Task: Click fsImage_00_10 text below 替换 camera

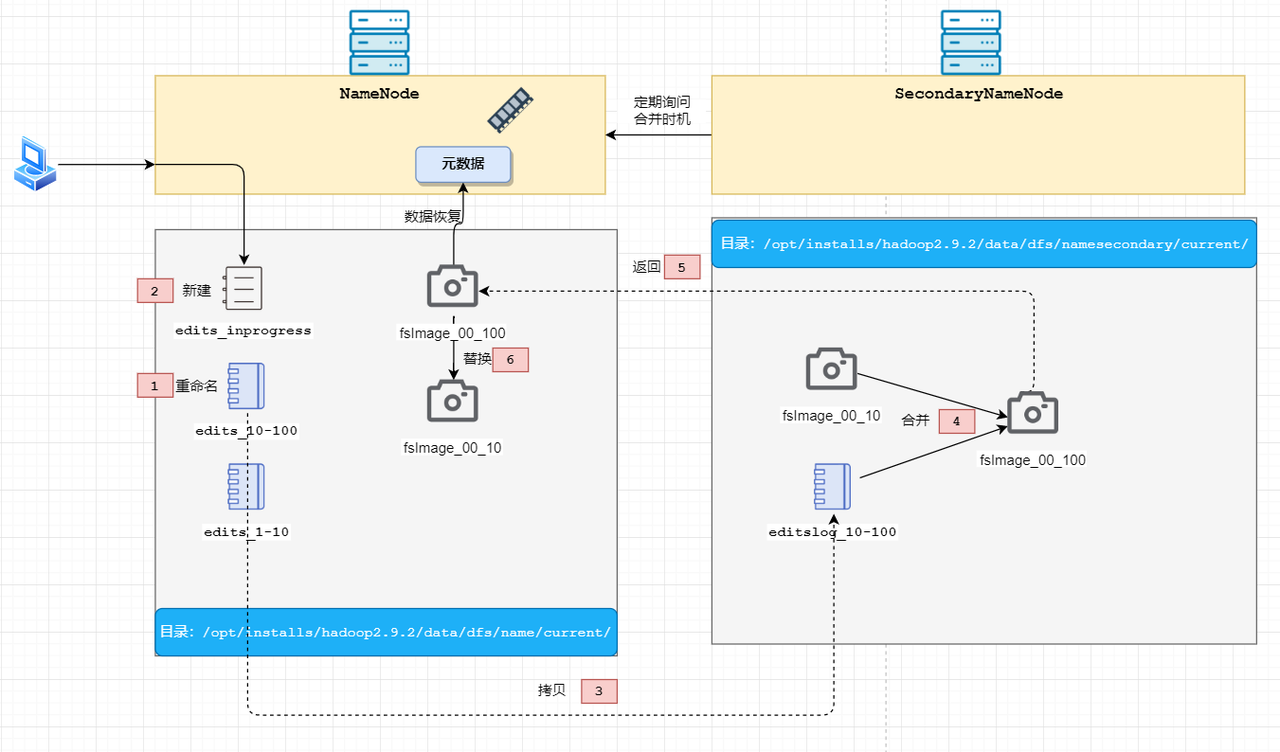Action: (x=452, y=448)
